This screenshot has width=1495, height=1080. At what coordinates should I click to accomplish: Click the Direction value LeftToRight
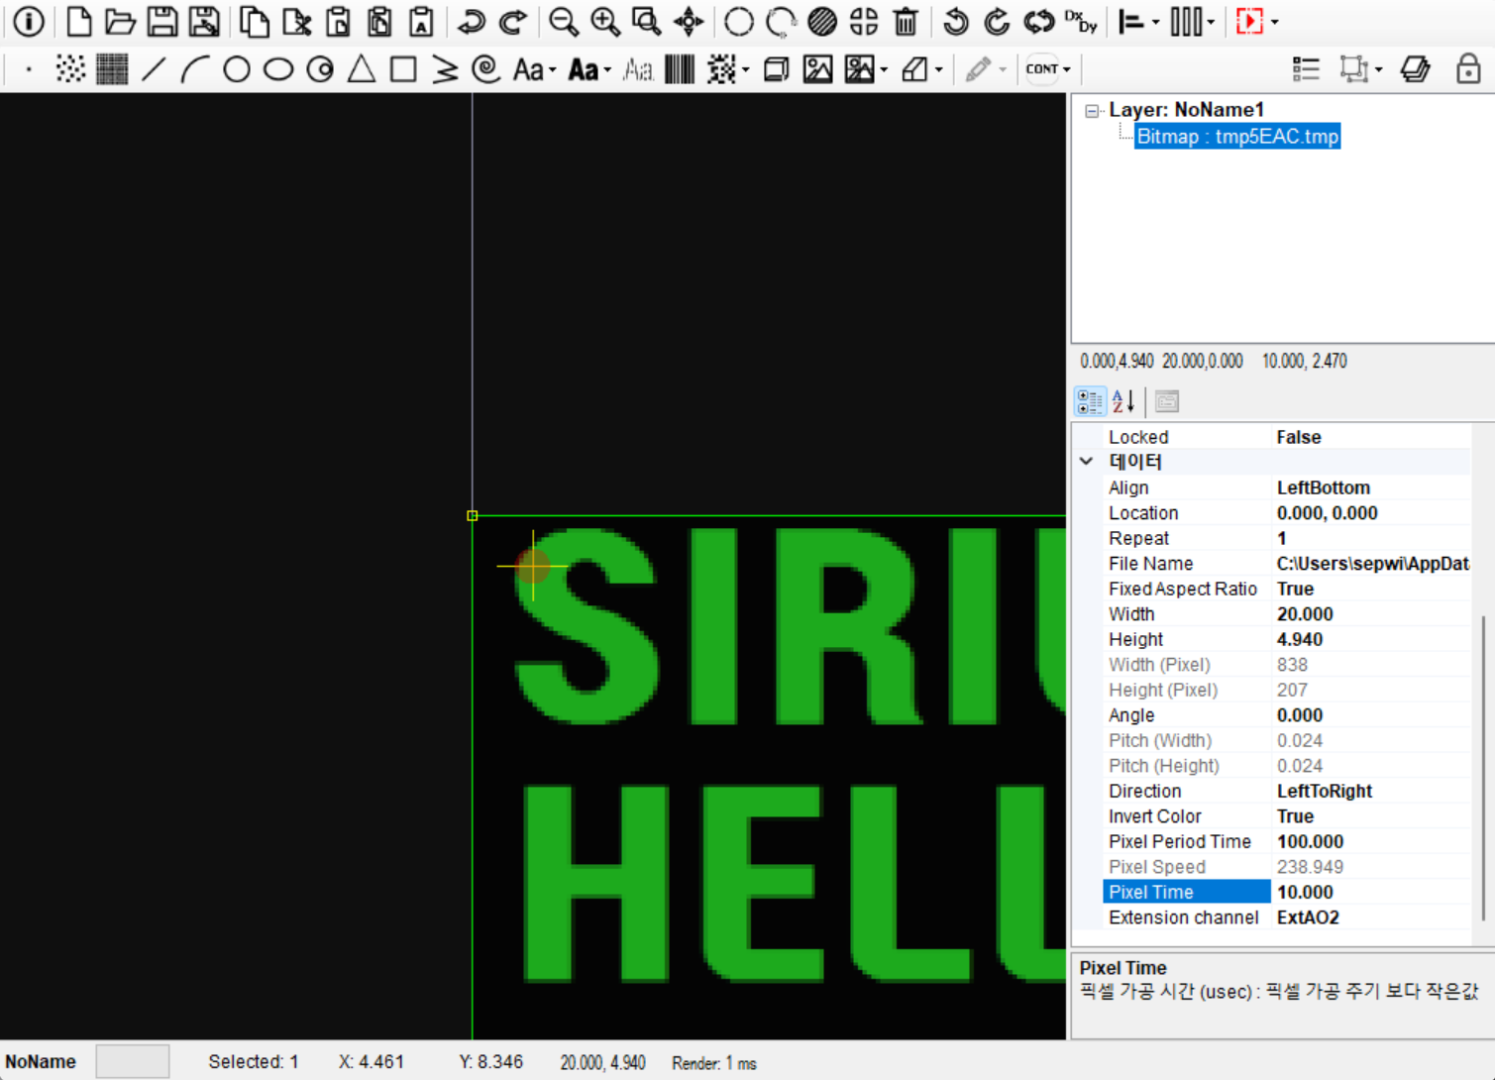click(1371, 791)
